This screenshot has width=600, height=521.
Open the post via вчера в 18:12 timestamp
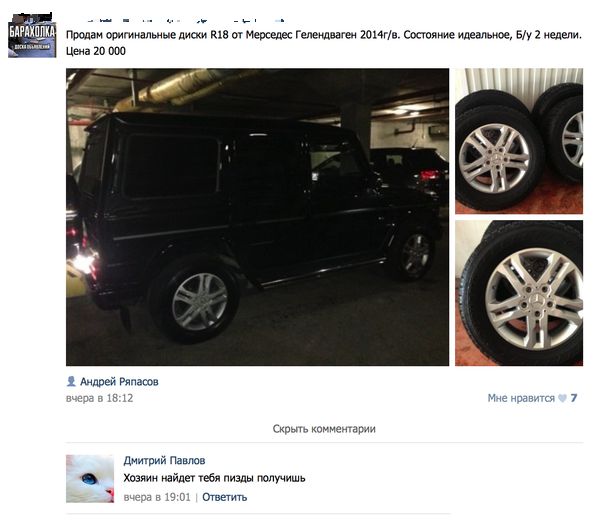pos(99,398)
